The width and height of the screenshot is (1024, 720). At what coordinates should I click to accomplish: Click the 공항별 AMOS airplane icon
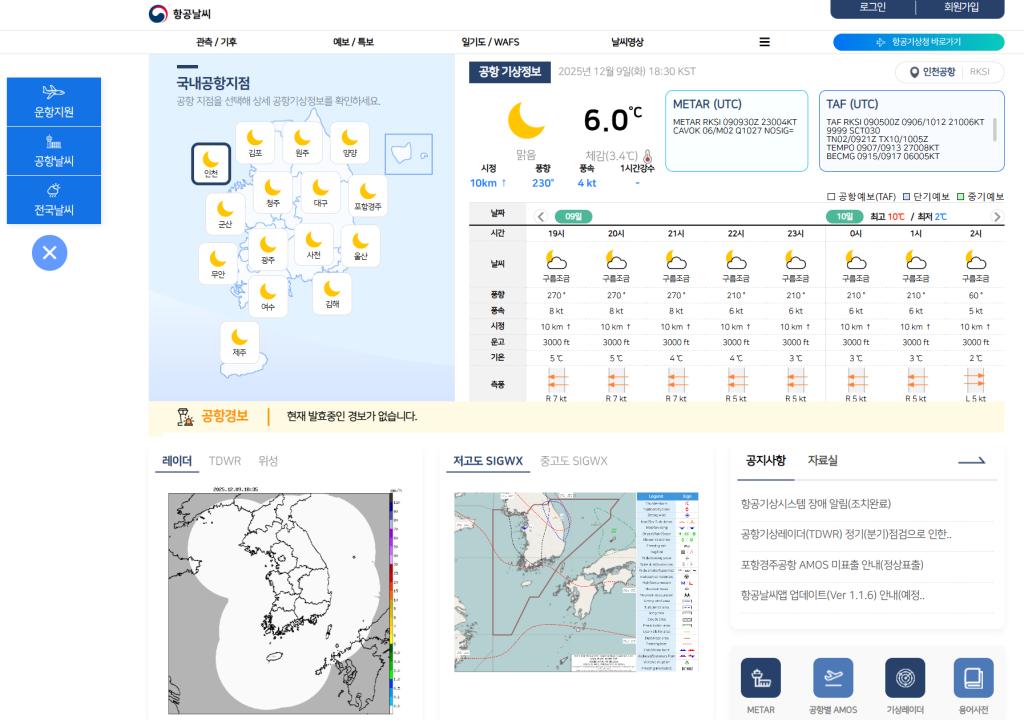pyautogui.click(x=832, y=678)
